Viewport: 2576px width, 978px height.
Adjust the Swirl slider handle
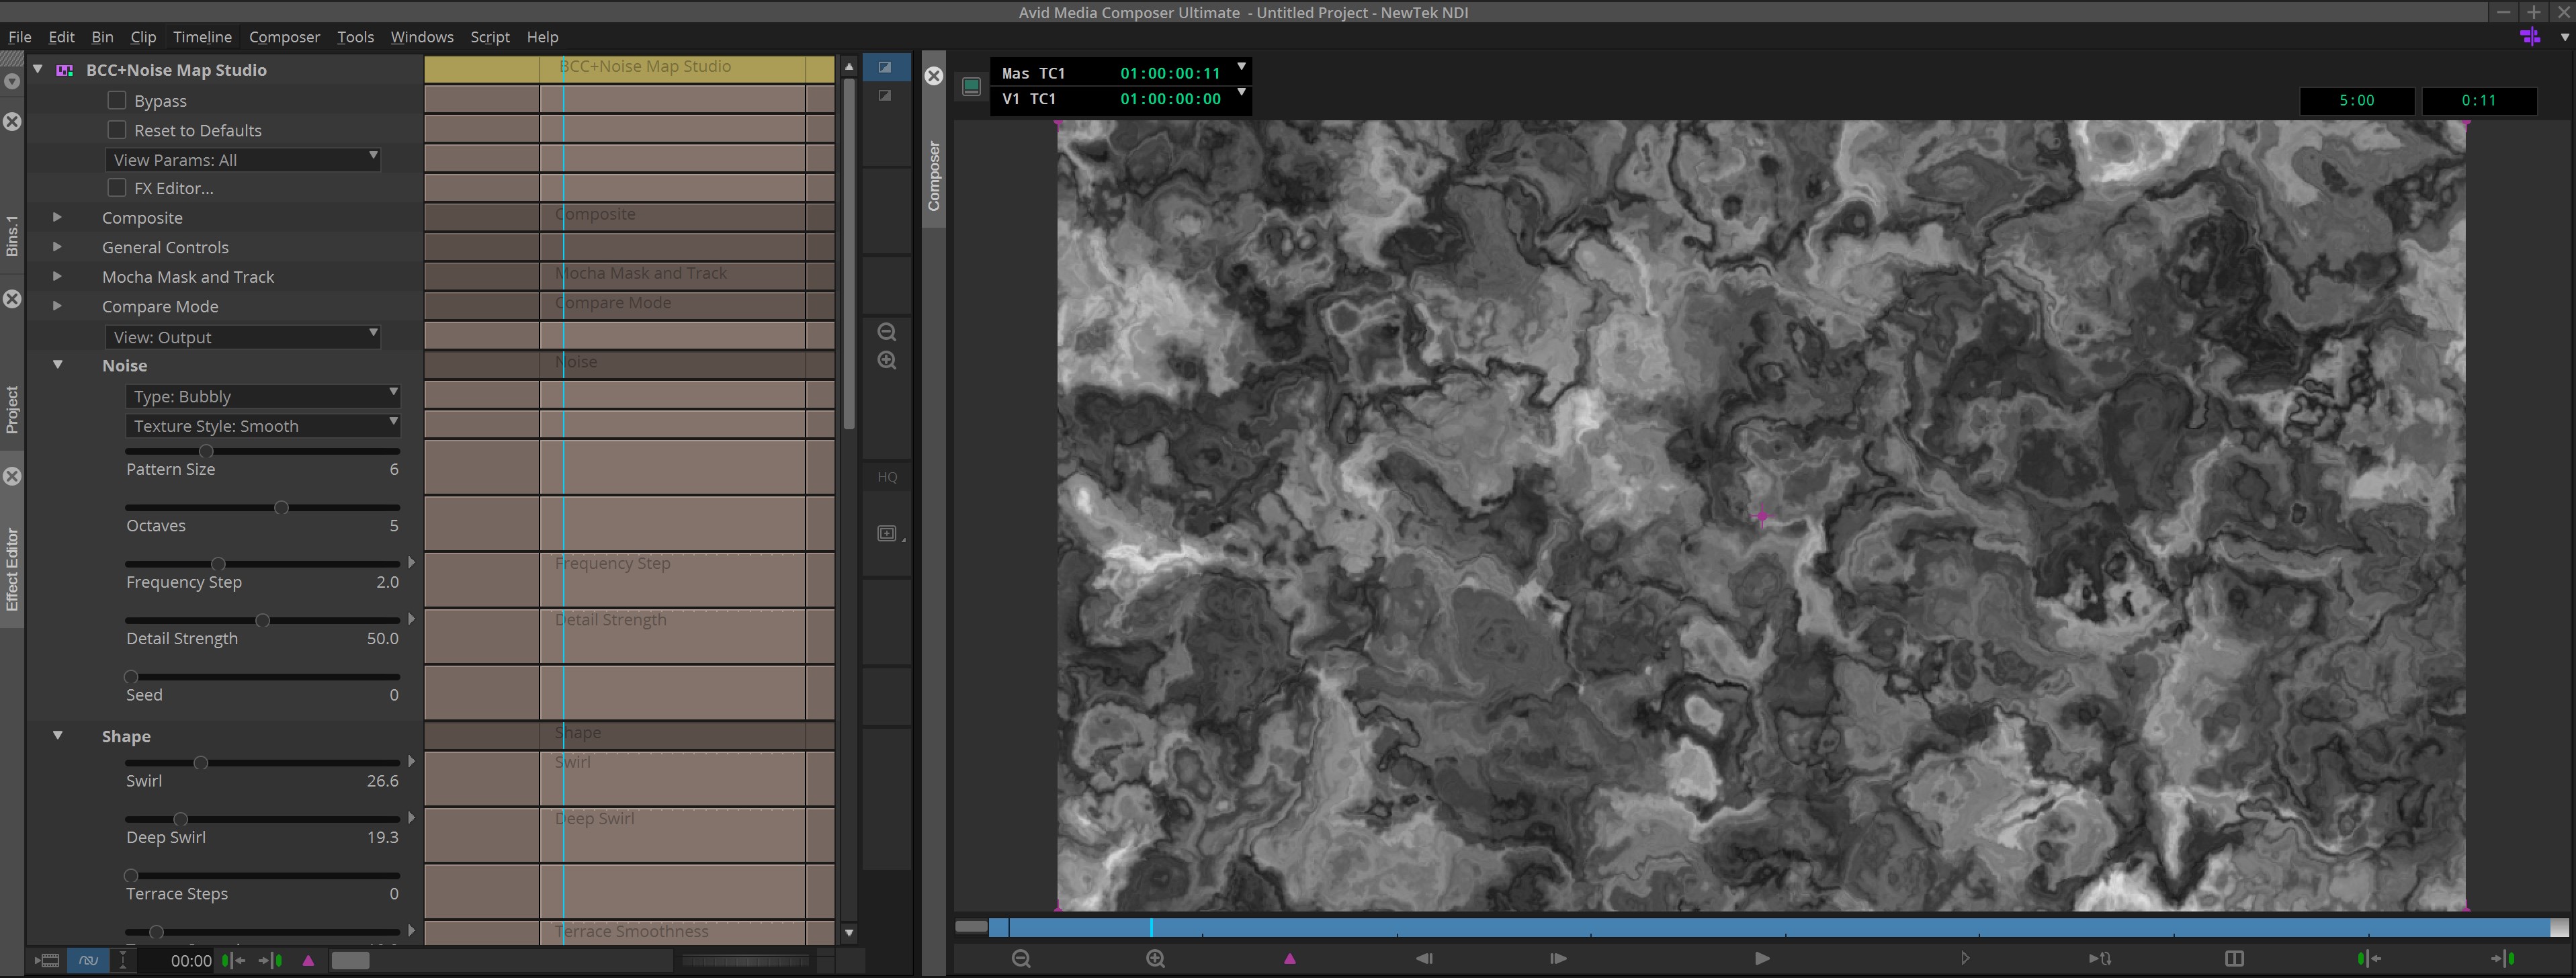pyautogui.click(x=200, y=763)
